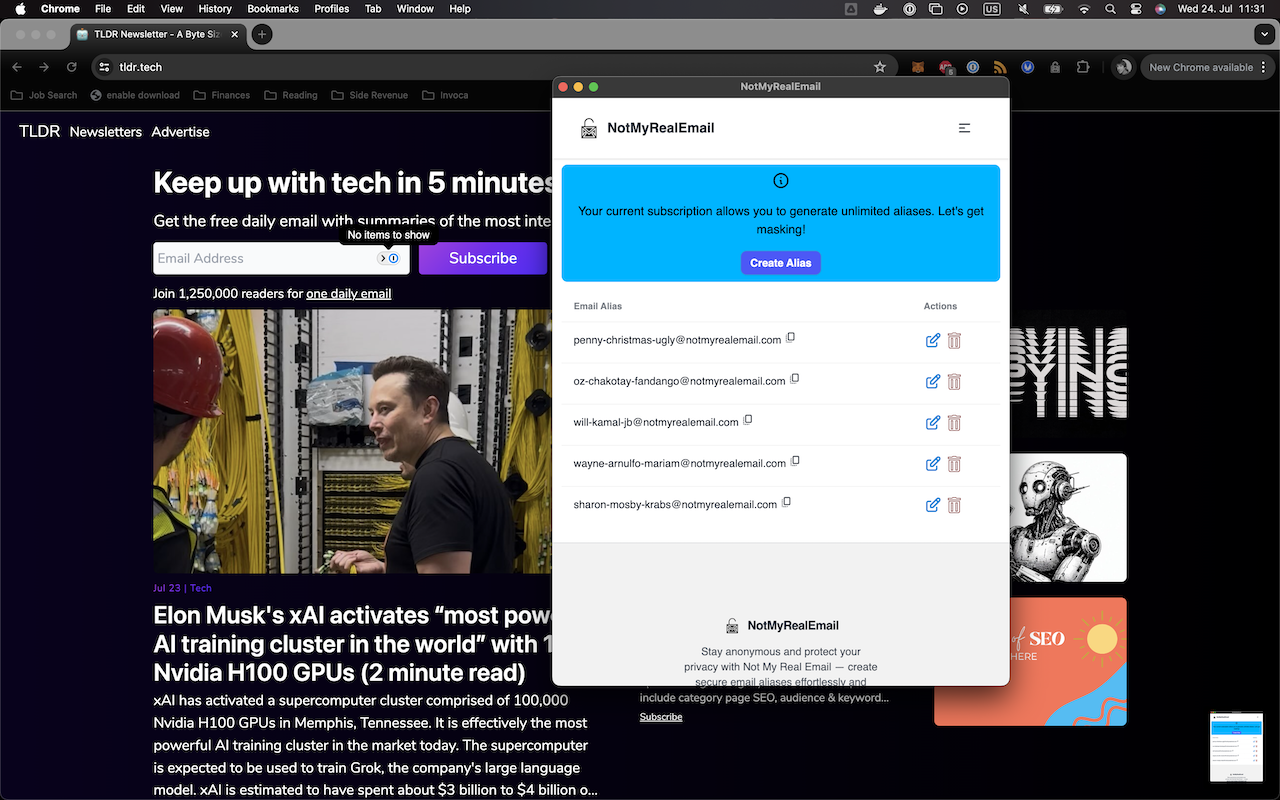The image size is (1280, 800).
Task: Copy the sharon-mosby-krabs alias address
Action: click(x=786, y=502)
